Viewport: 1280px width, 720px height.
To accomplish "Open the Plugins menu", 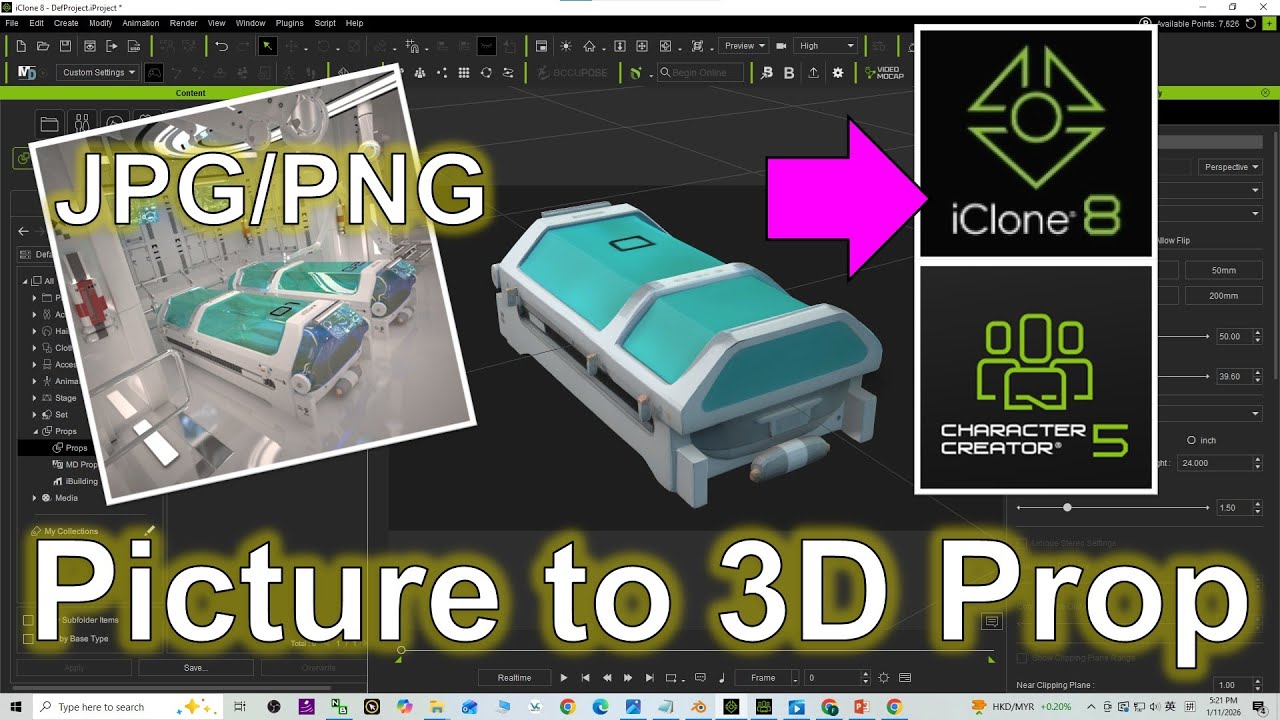I will click(x=289, y=23).
